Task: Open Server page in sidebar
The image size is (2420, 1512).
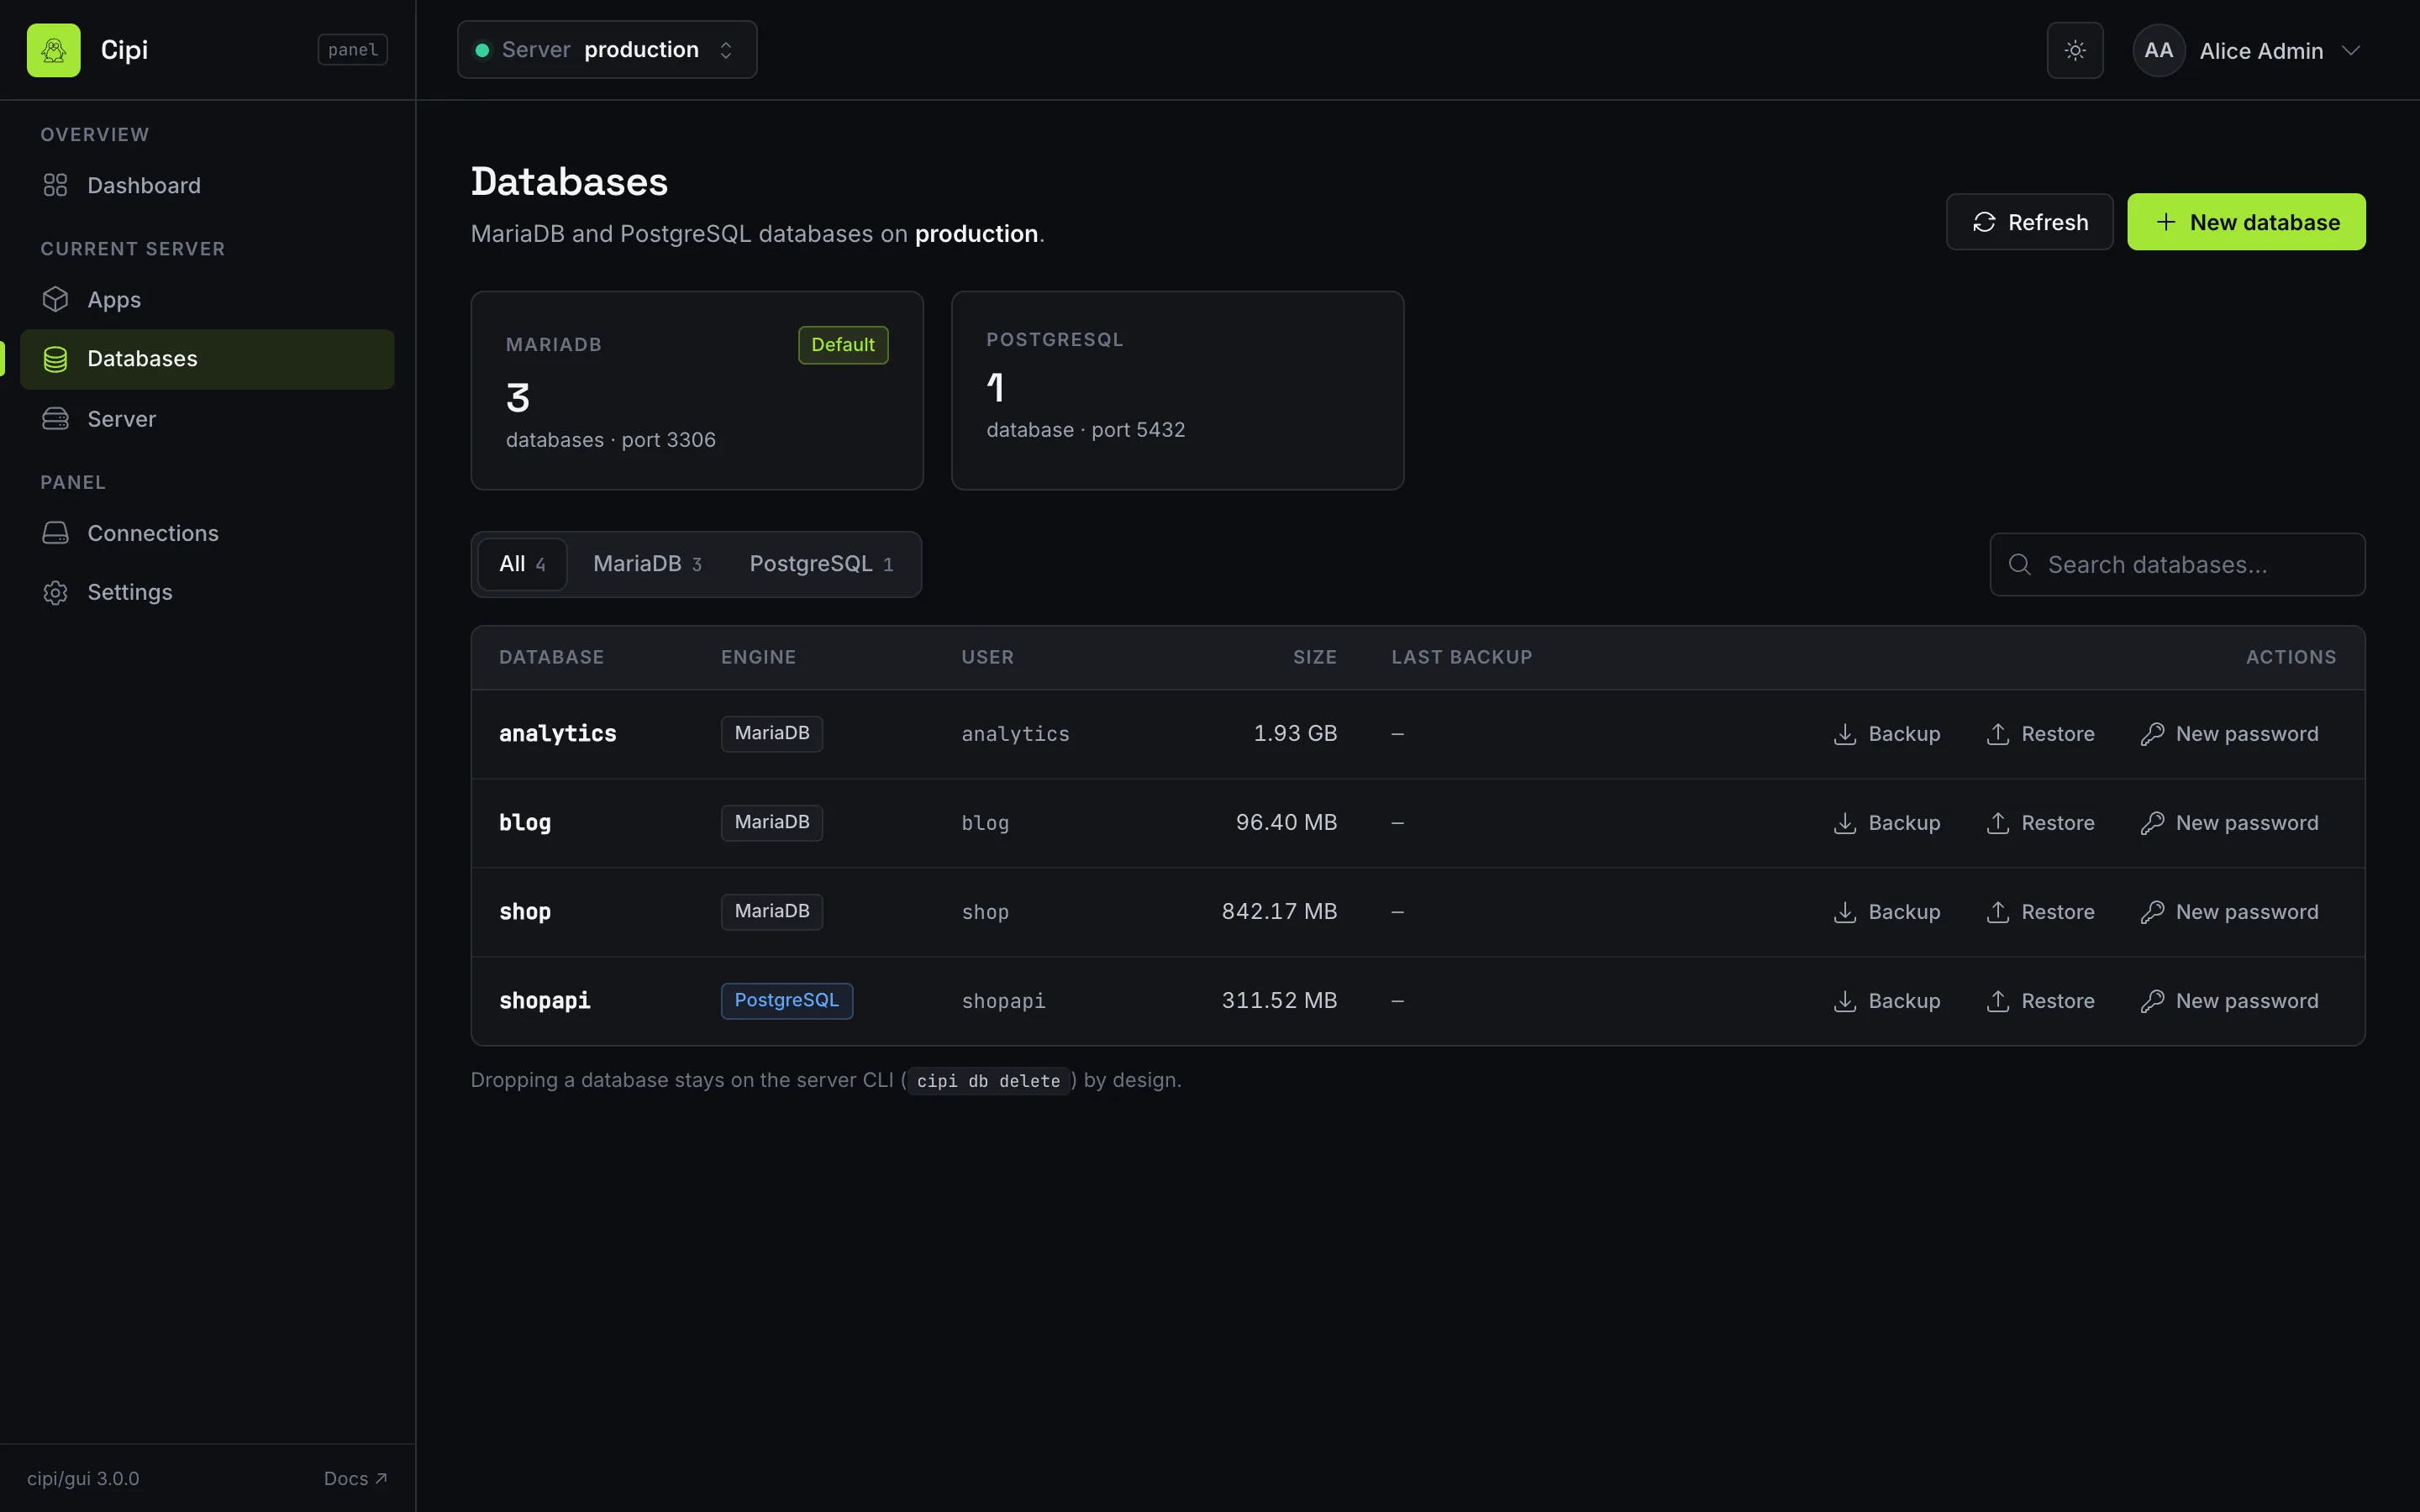Action: [x=207, y=419]
